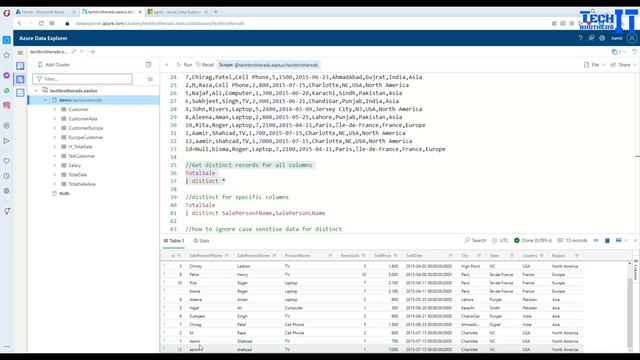Toggle hide empty columns eye icon
640x360 pixels.
tap(596, 240)
